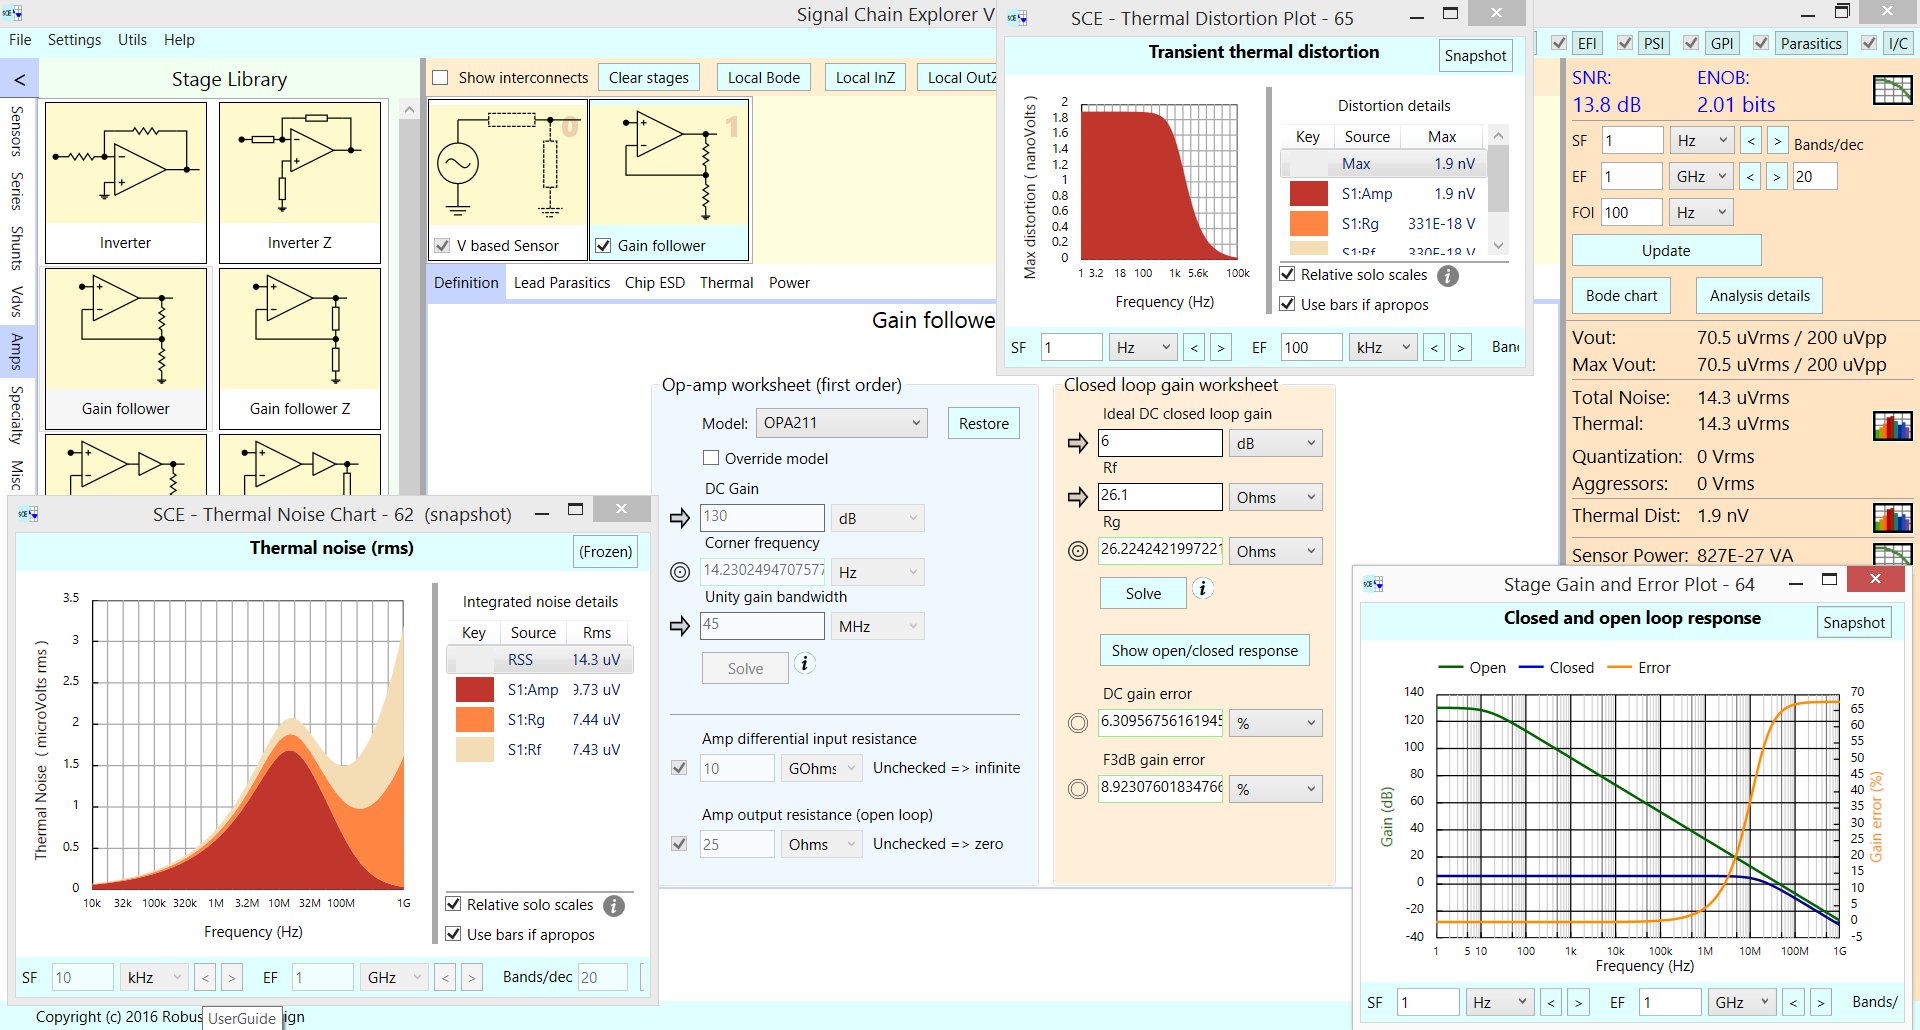Click the Thermal Noise Chart window icon
1920x1030 pixels.
point(28,514)
